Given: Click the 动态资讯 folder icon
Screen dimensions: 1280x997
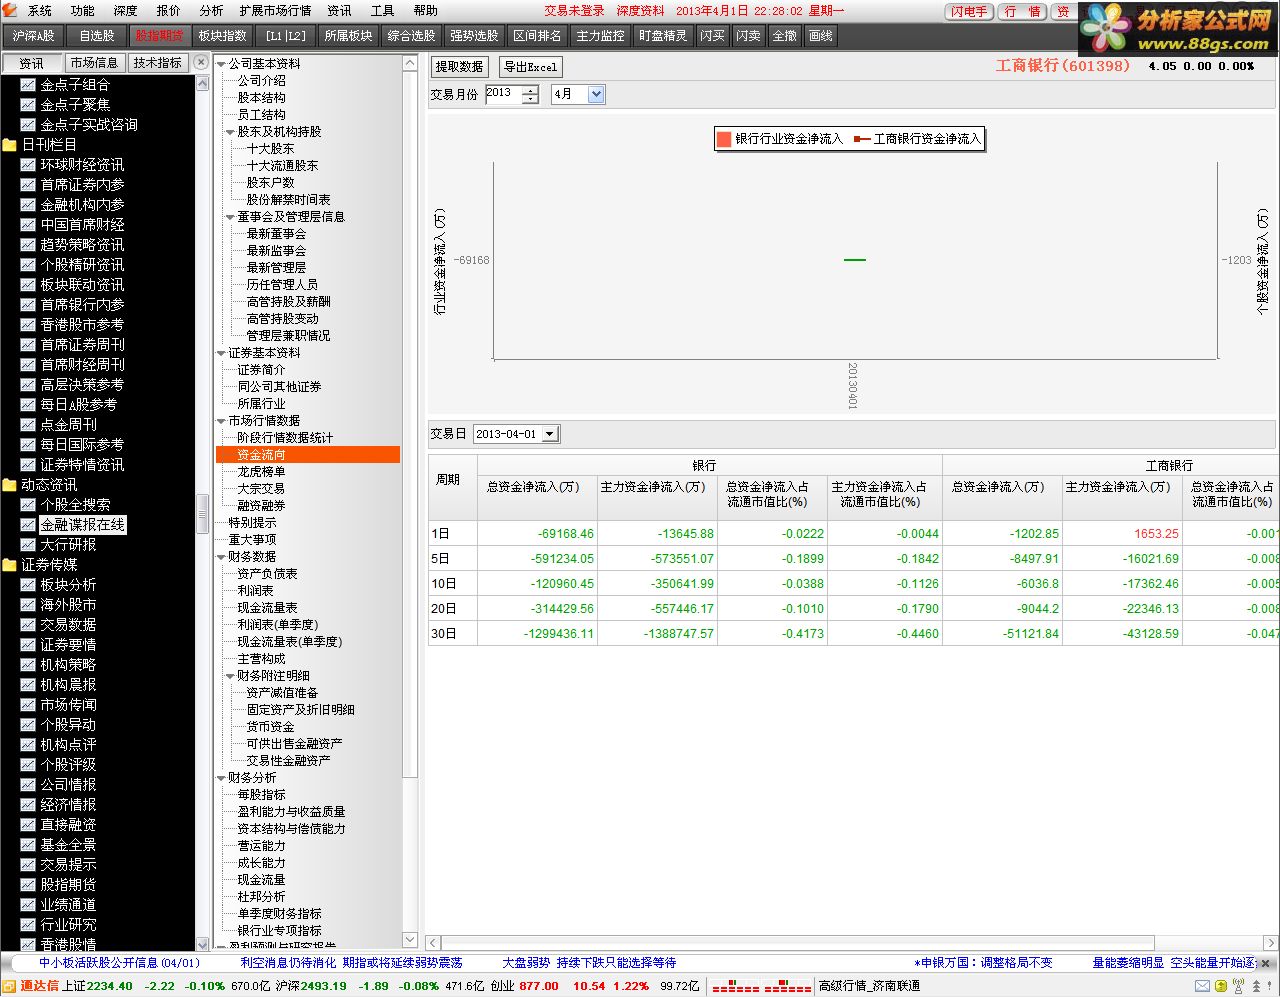Looking at the screenshot, I should pos(10,485).
